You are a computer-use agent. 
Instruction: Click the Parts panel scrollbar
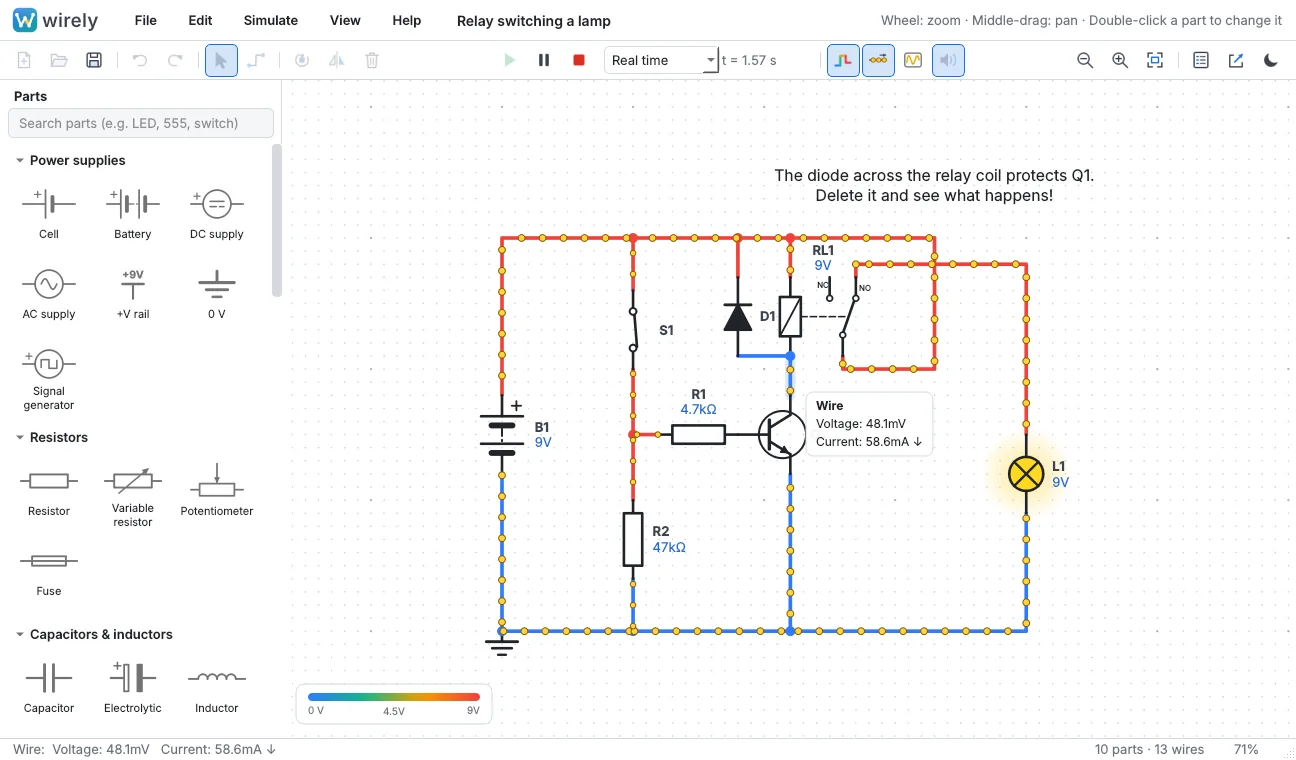(277, 221)
